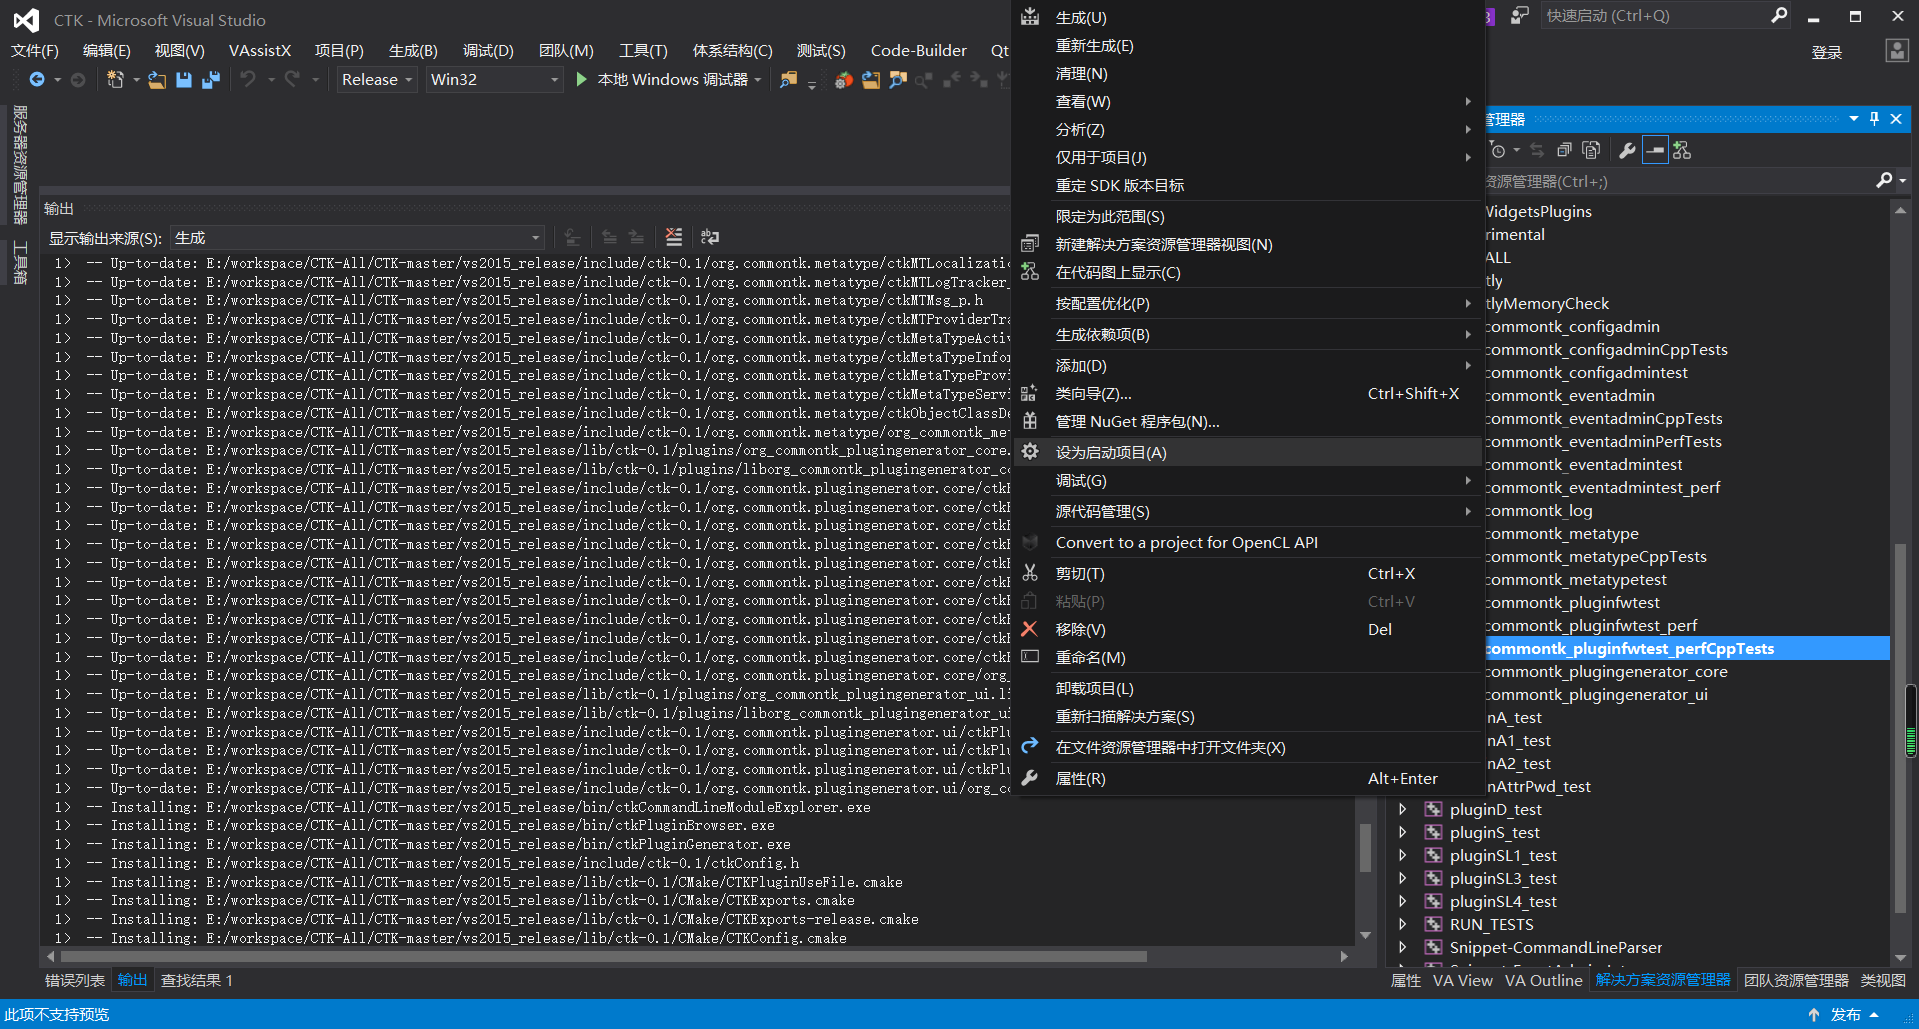Viewport: 1919px width, 1029px height.
Task: Click the Save floppy disk icon
Action: (x=184, y=79)
